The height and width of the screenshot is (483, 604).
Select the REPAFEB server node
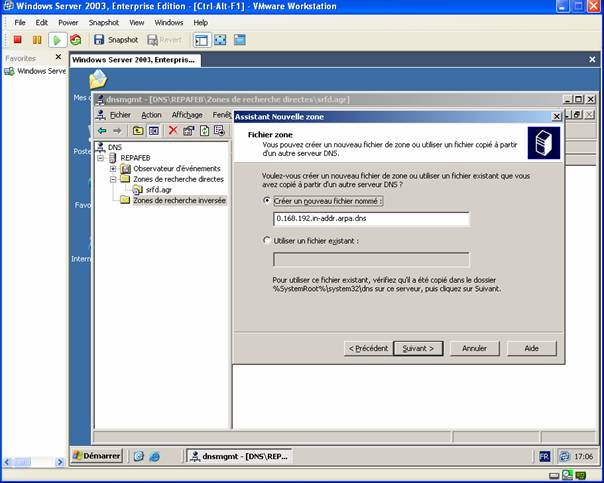click(135, 158)
